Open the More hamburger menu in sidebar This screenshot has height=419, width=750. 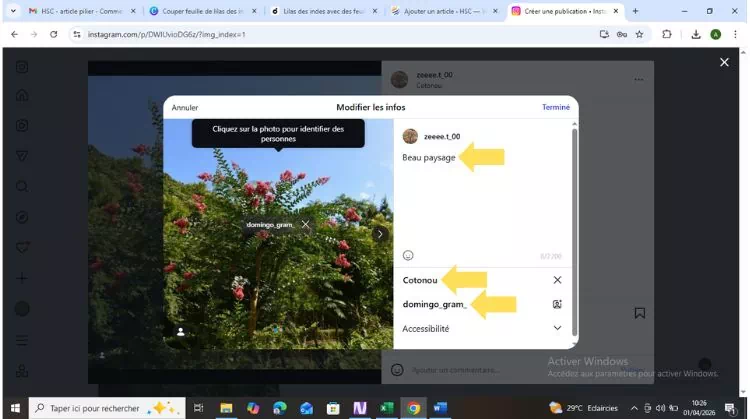(22, 341)
